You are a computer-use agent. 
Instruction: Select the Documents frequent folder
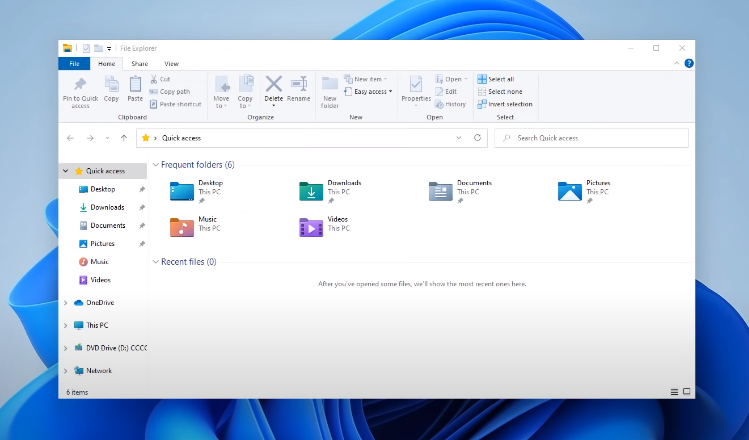pyautogui.click(x=460, y=191)
